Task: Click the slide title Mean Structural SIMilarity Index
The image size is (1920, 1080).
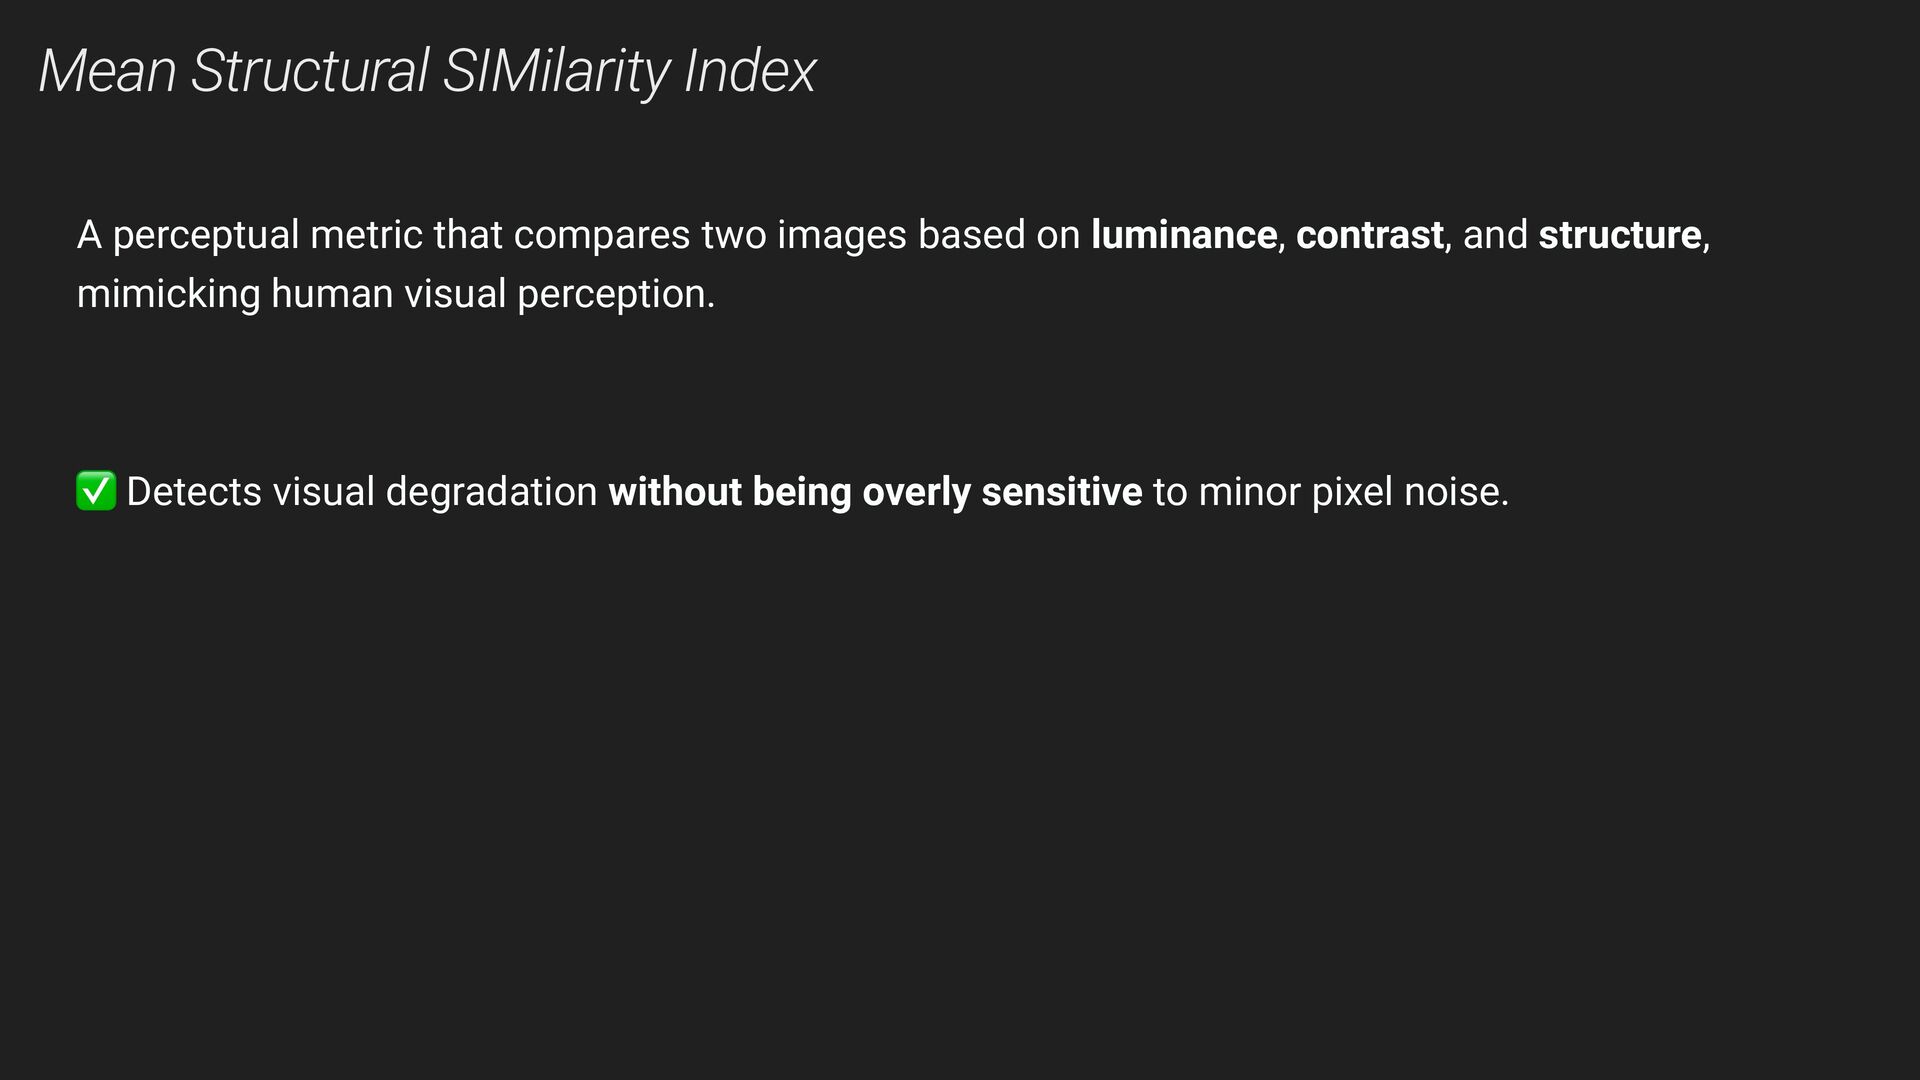Action: coord(427,72)
